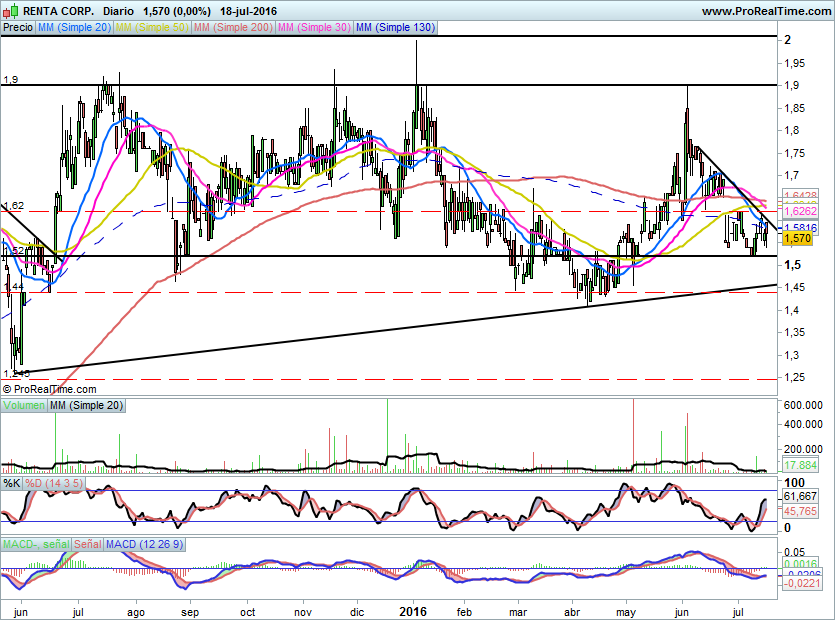Click the magenta 1,6262 price tag
835x620 pixels.
click(x=797, y=212)
